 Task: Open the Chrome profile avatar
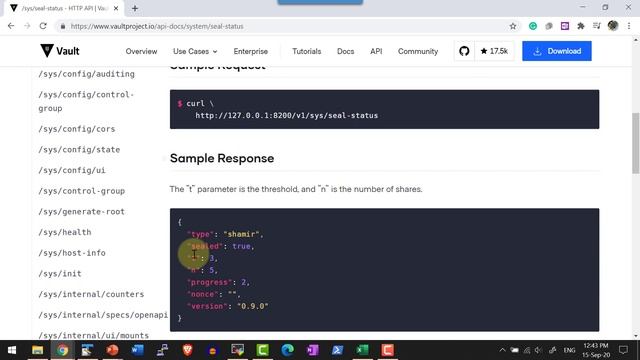click(613, 26)
